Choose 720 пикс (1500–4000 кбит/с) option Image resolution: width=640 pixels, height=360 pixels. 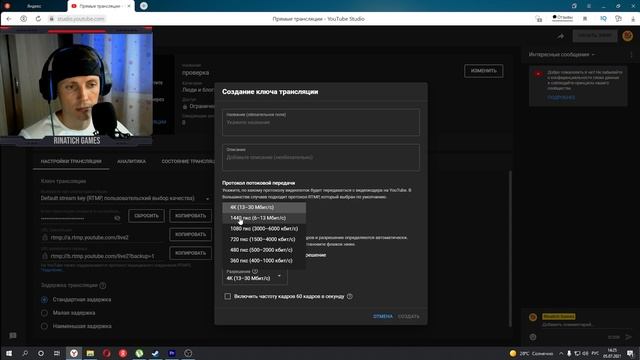(264, 239)
